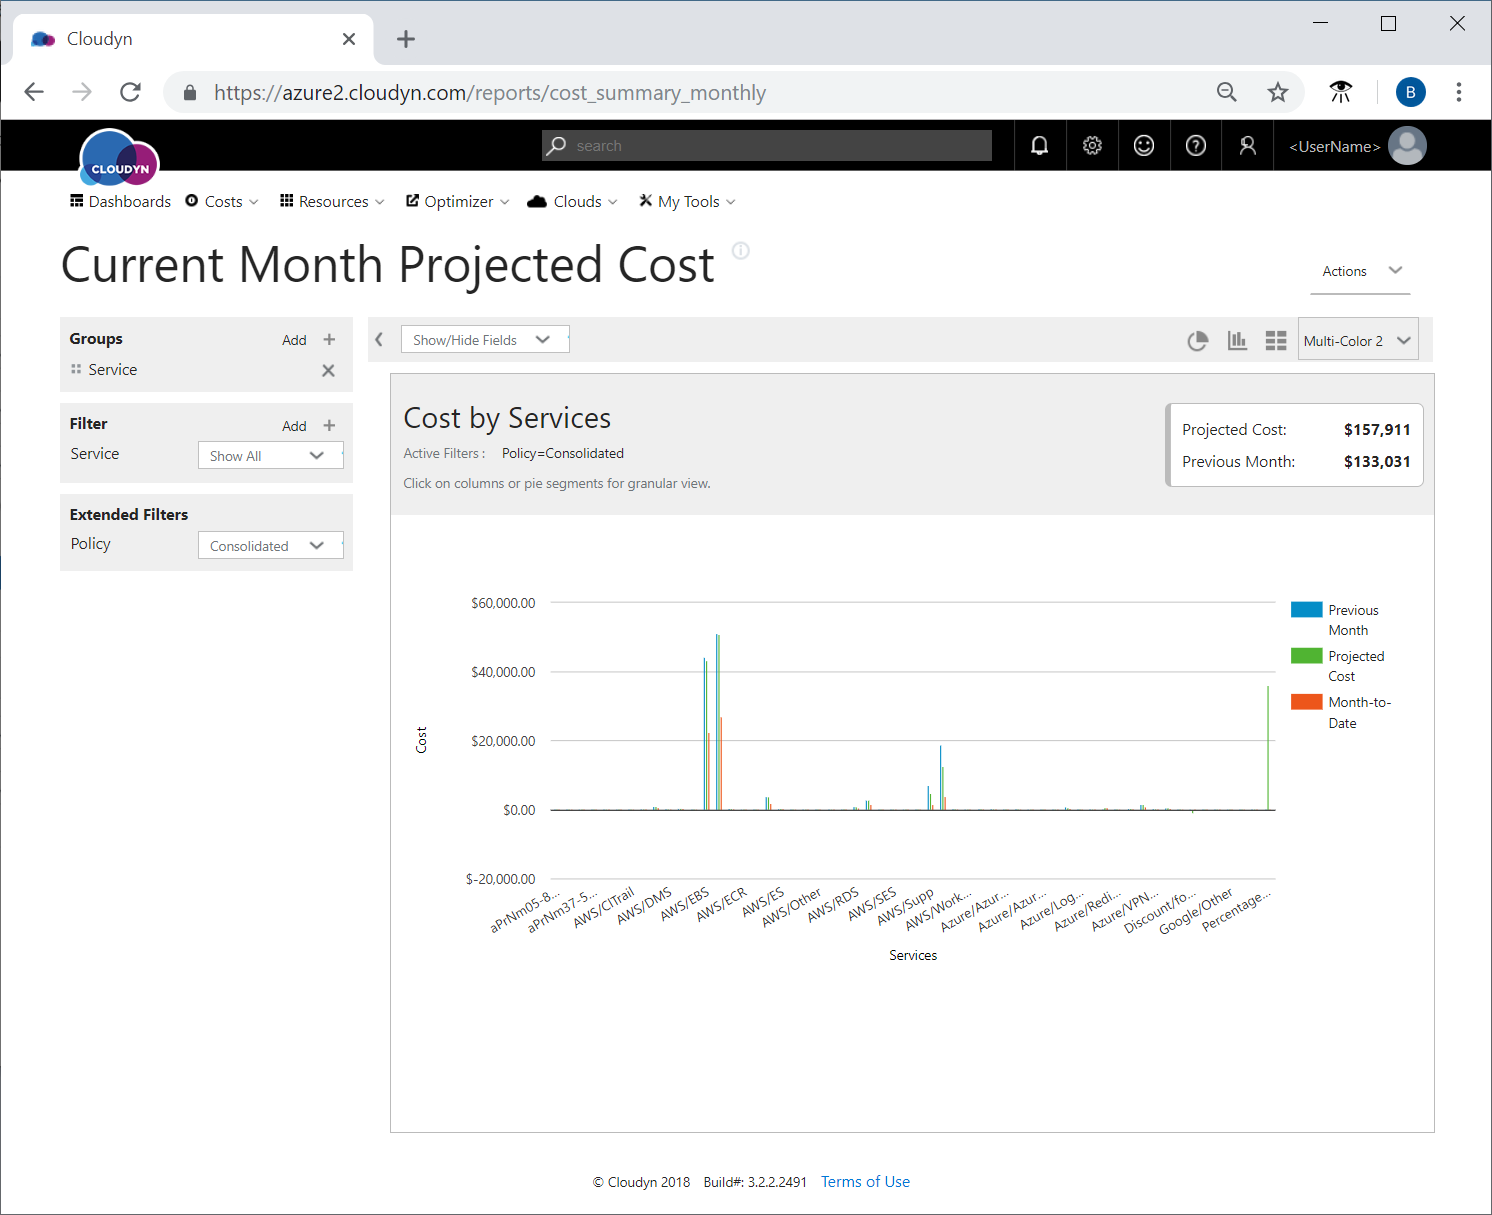
Task: Click the <UserName> label
Action: pyautogui.click(x=1334, y=146)
